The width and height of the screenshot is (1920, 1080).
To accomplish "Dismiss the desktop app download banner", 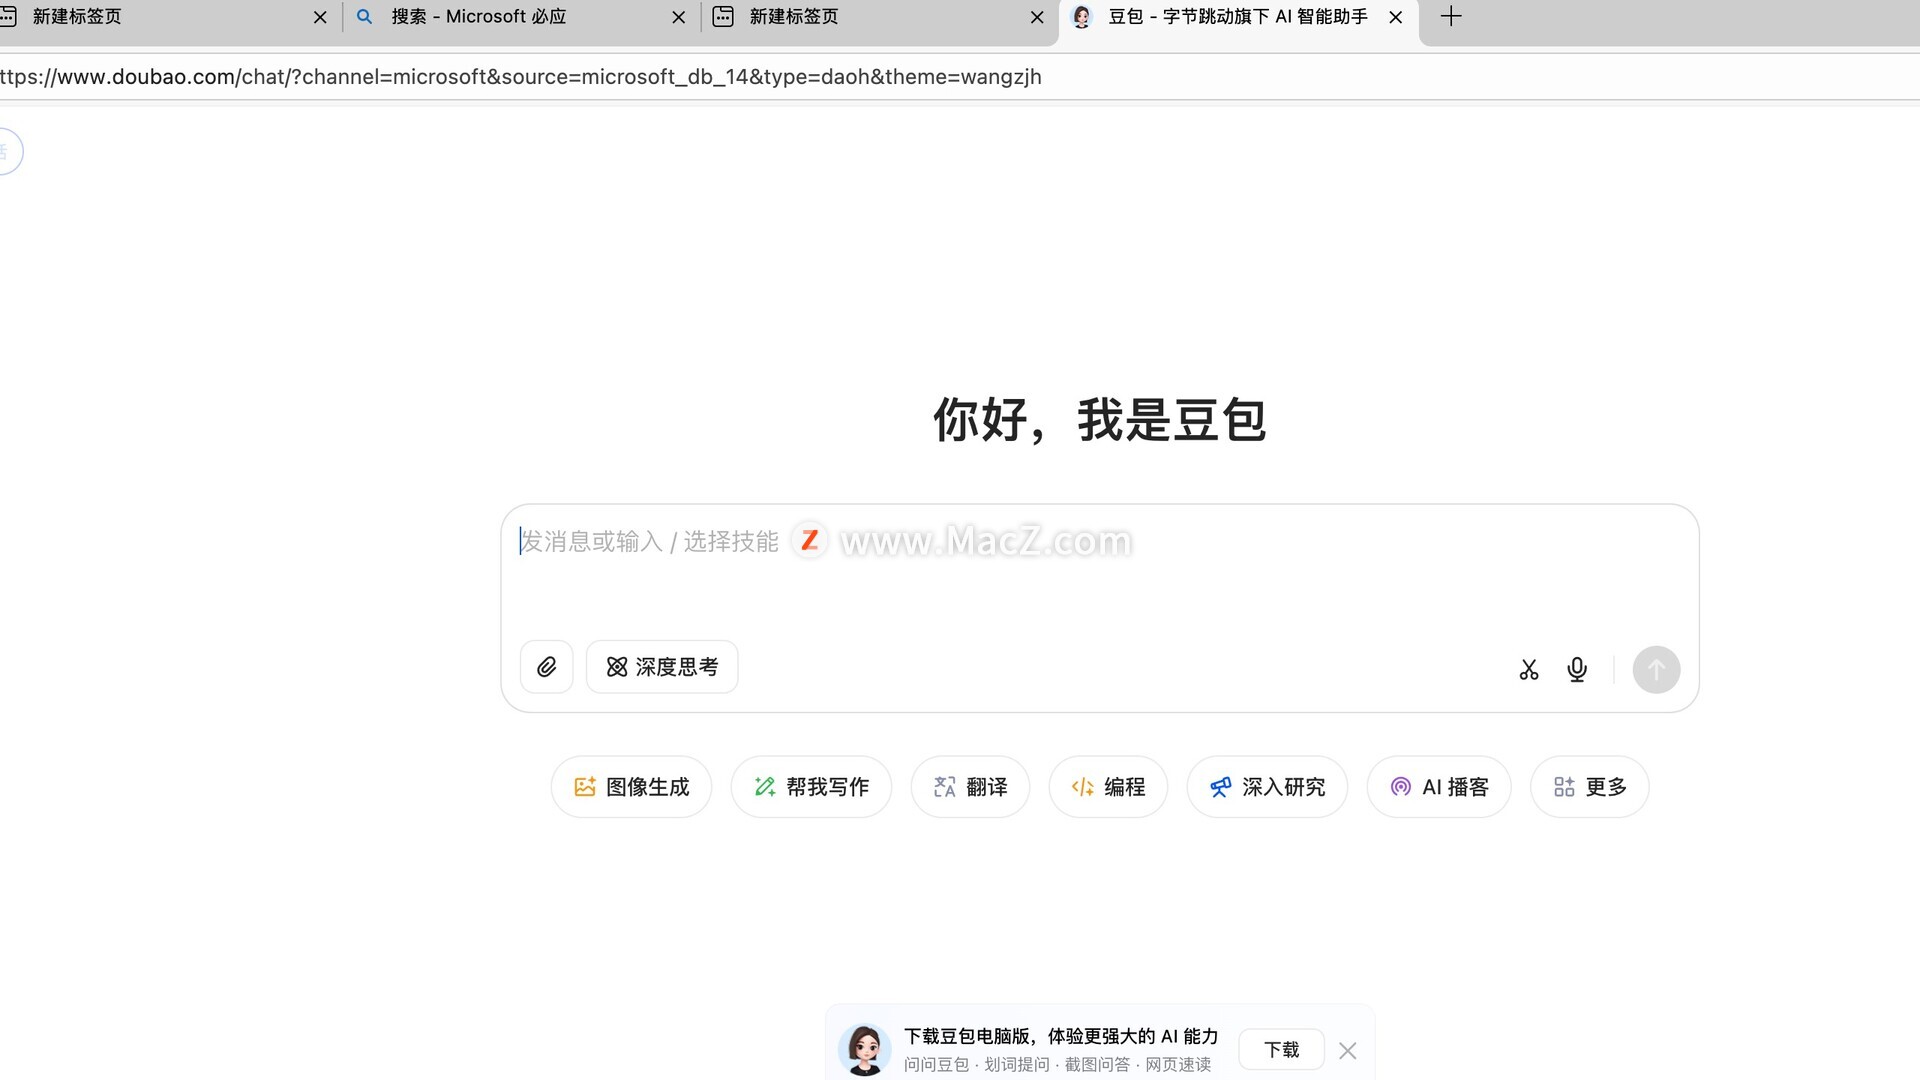I will coord(1348,1050).
